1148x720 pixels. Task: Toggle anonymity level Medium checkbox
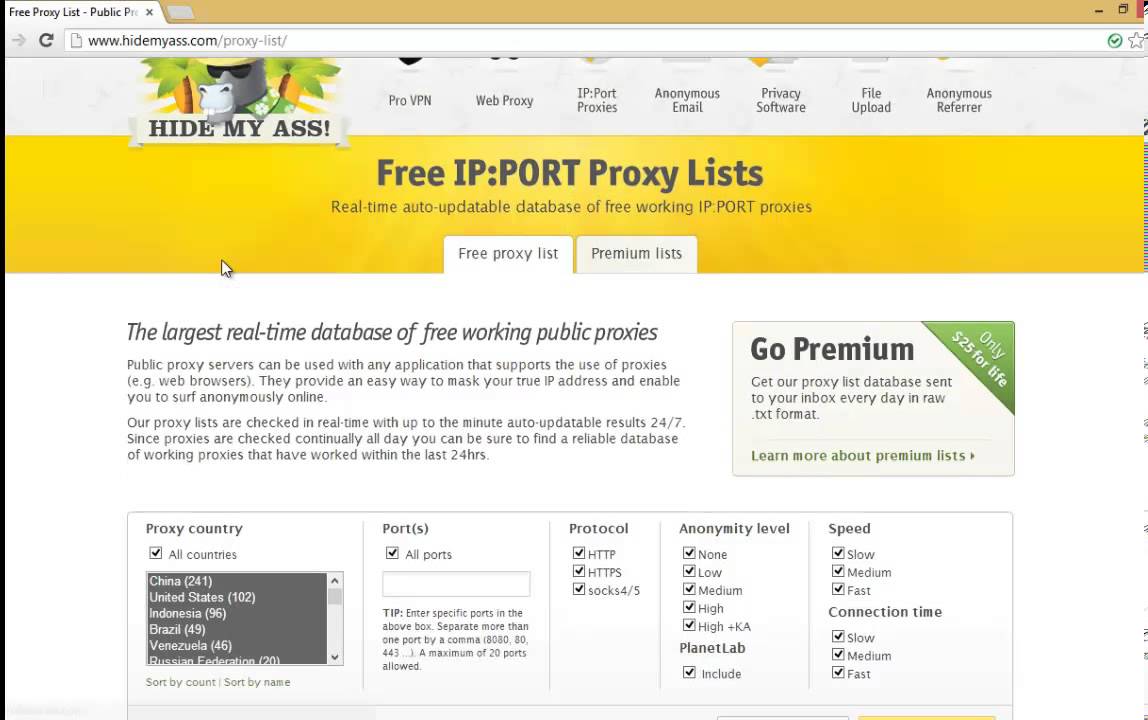[689, 589]
